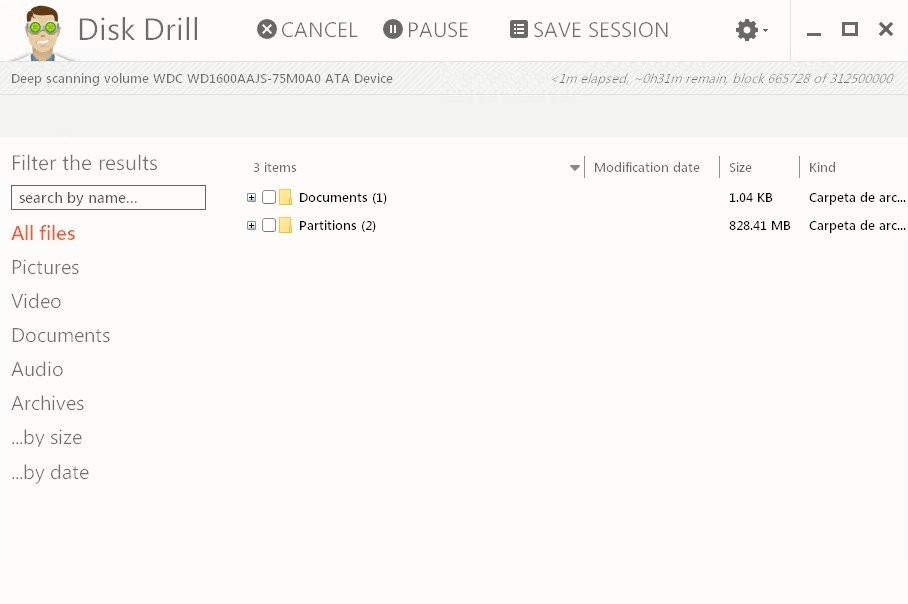
Task: Click the Documents (1) folder icon
Action: (x=285, y=197)
